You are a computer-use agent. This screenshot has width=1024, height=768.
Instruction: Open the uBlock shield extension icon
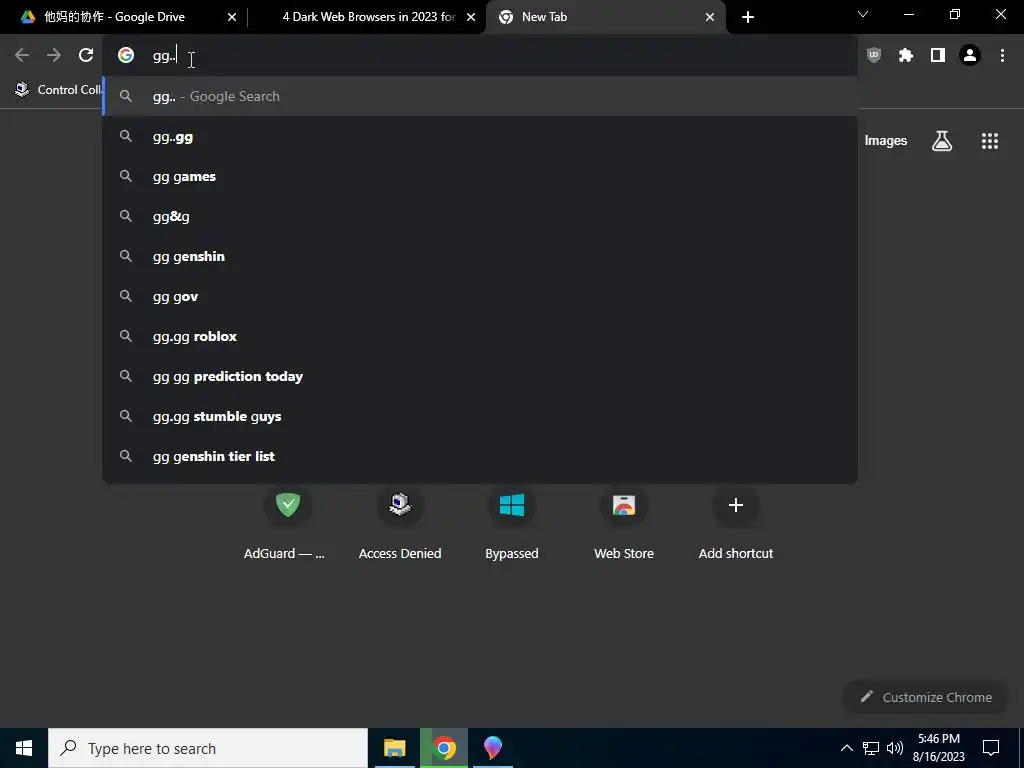(x=873, y=56)
